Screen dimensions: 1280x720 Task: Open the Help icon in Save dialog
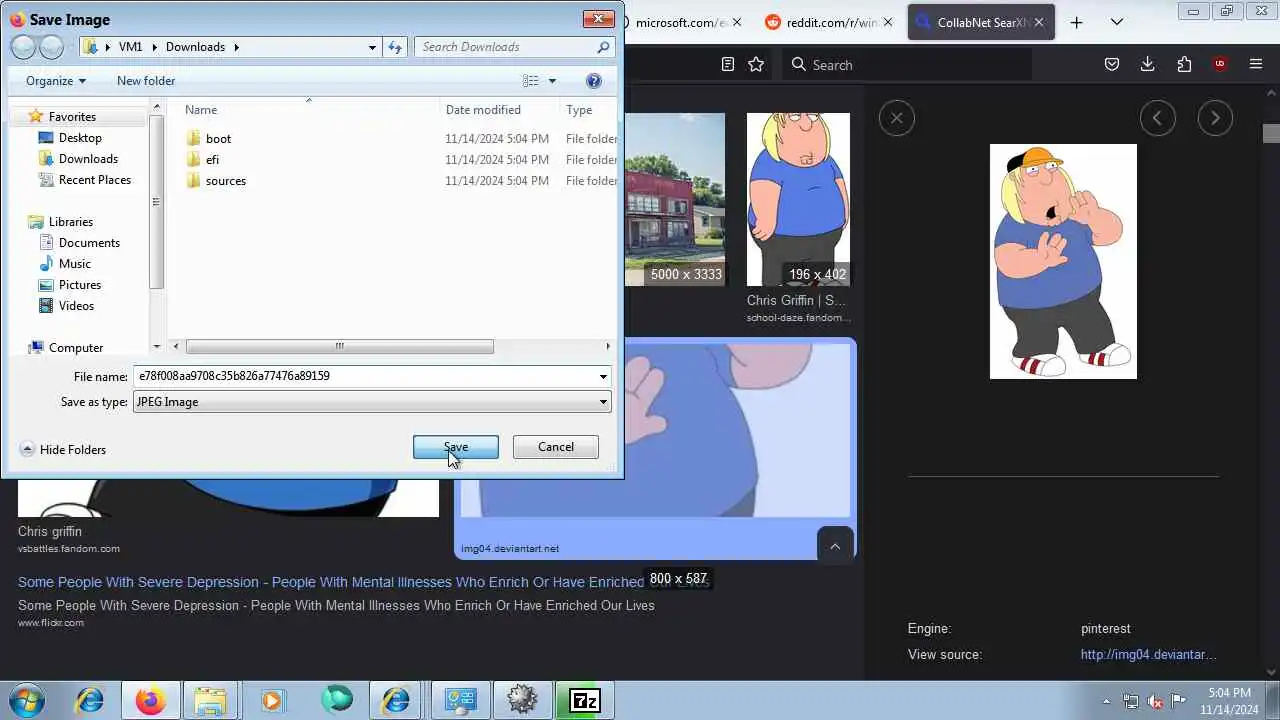pos(593,81)
